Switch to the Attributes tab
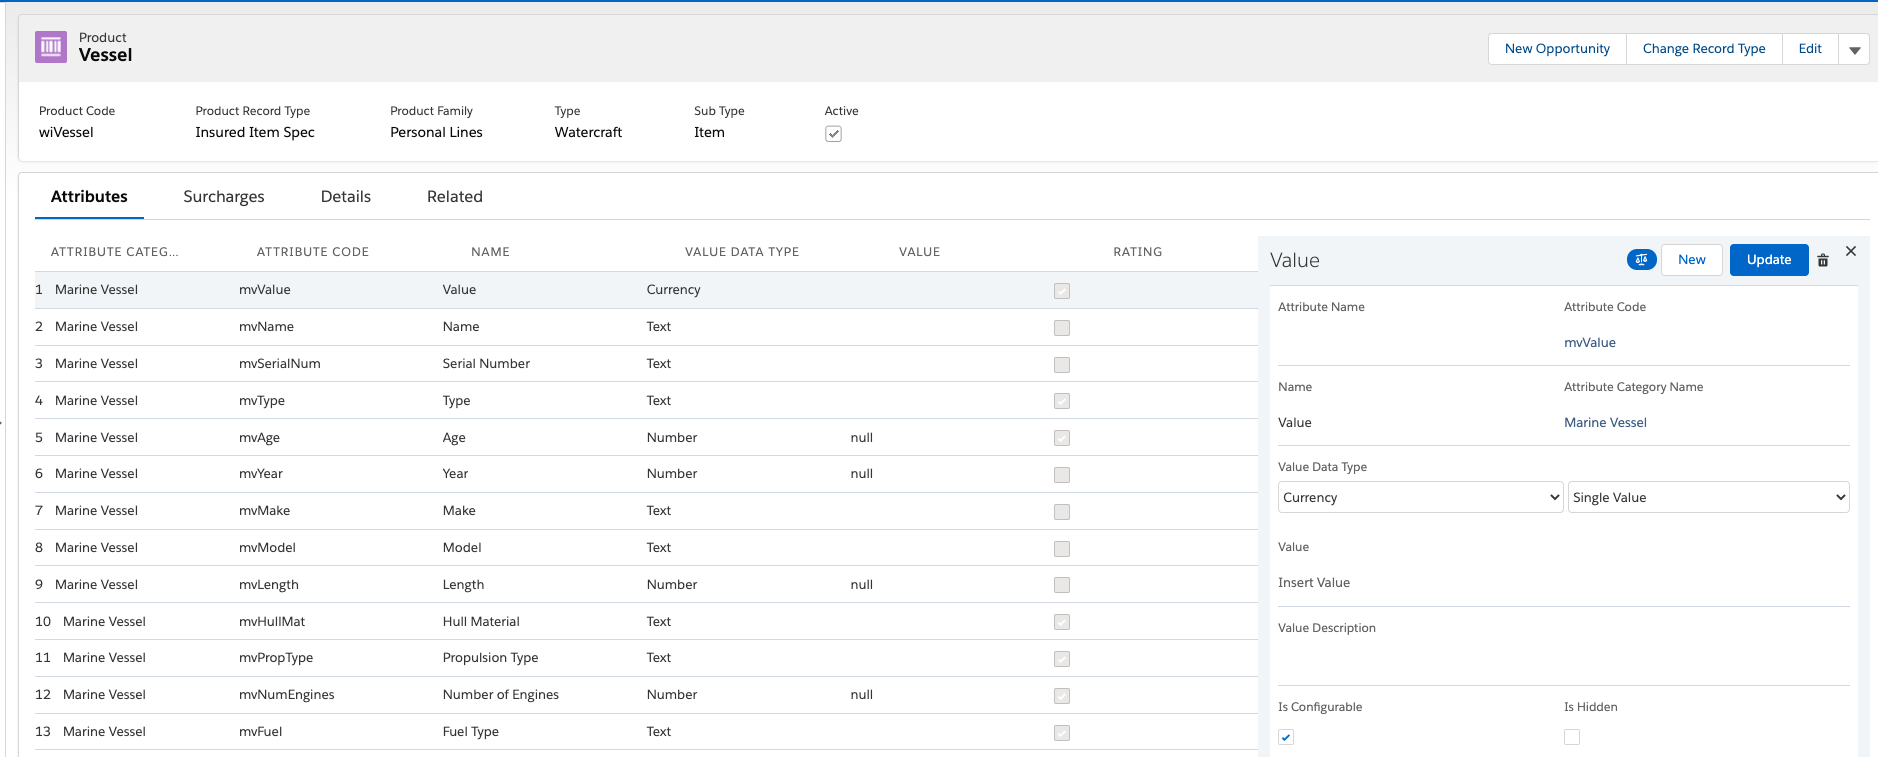 [x=89, y=197]
